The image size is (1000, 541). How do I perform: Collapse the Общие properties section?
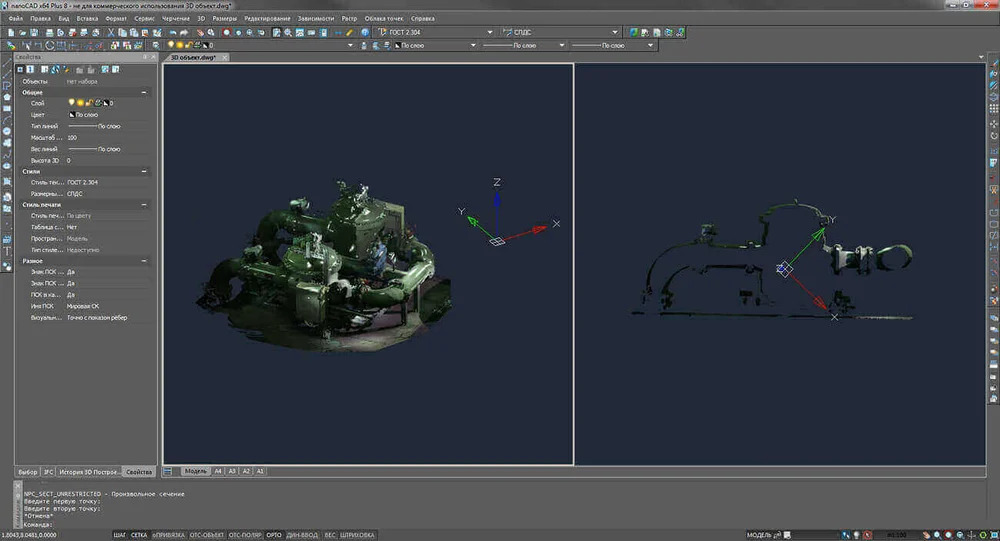(145, 92)
